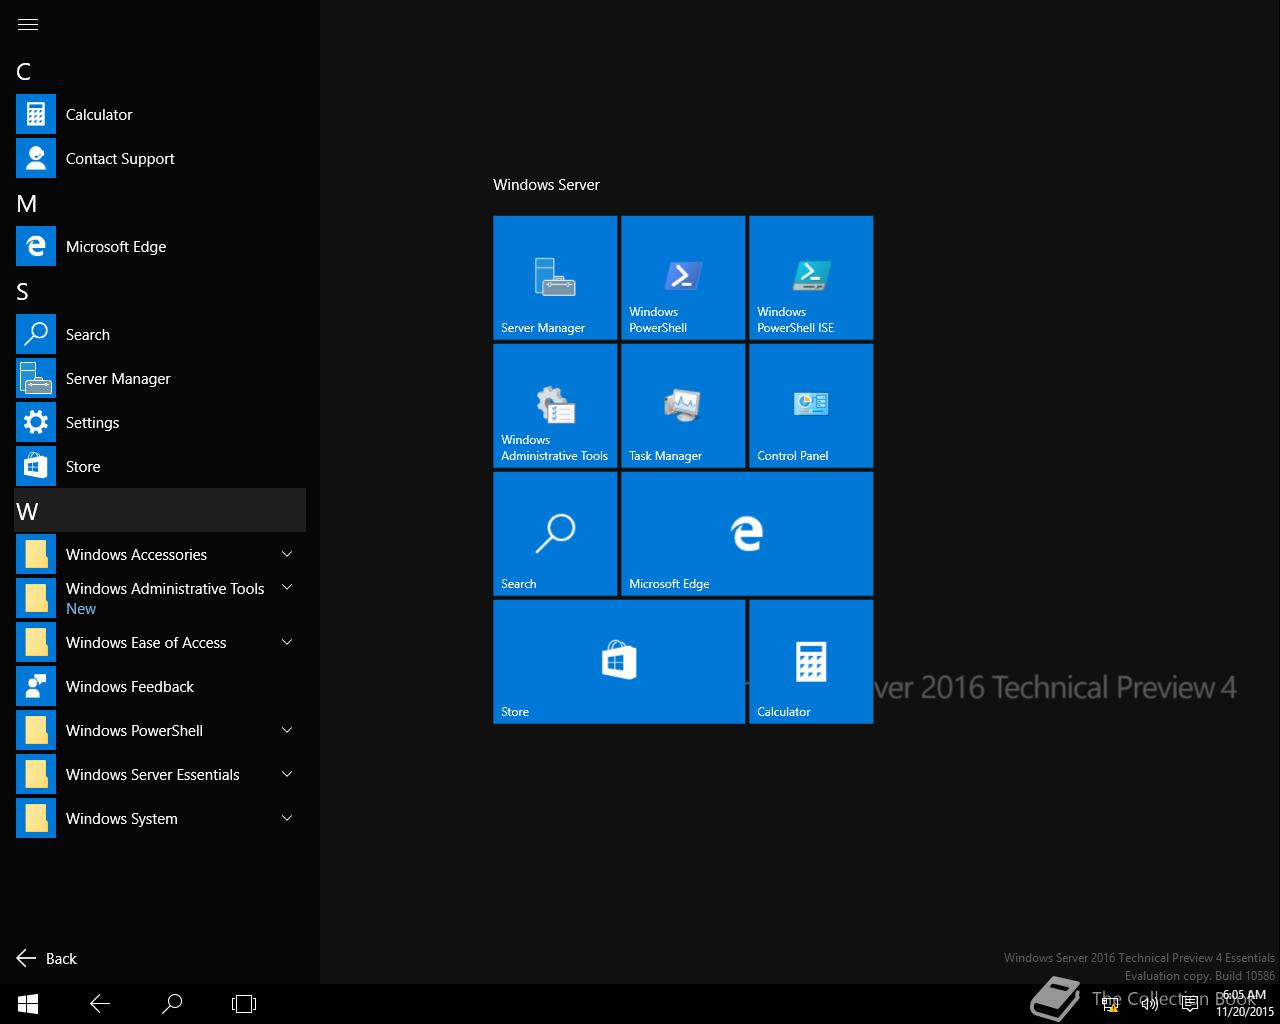Open Task View in the taskbar
This screenshot has width=1280, height=1024.
click(x=244, y=1004)
